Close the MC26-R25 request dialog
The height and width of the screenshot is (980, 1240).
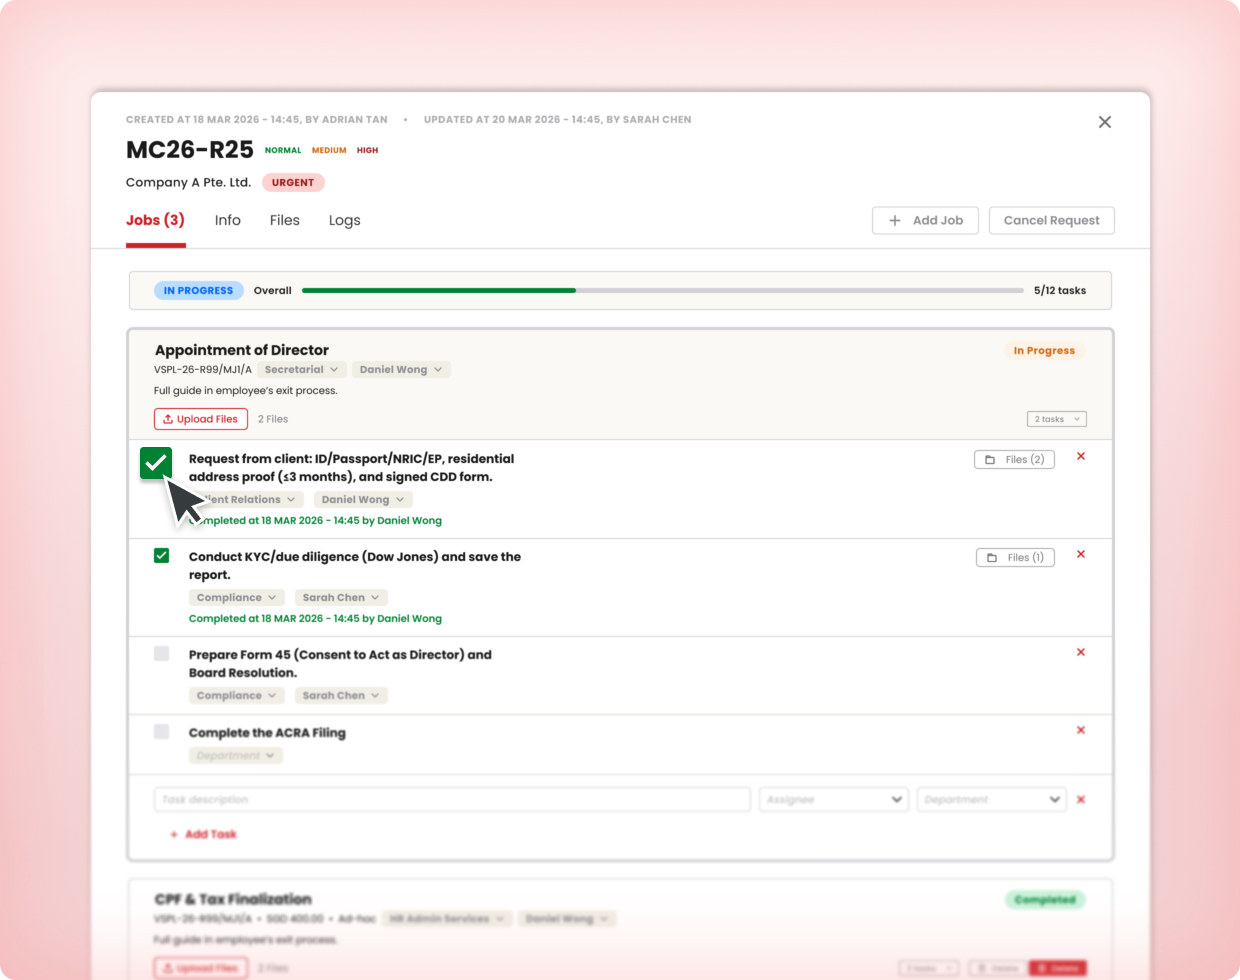(x=1105, y=122)
